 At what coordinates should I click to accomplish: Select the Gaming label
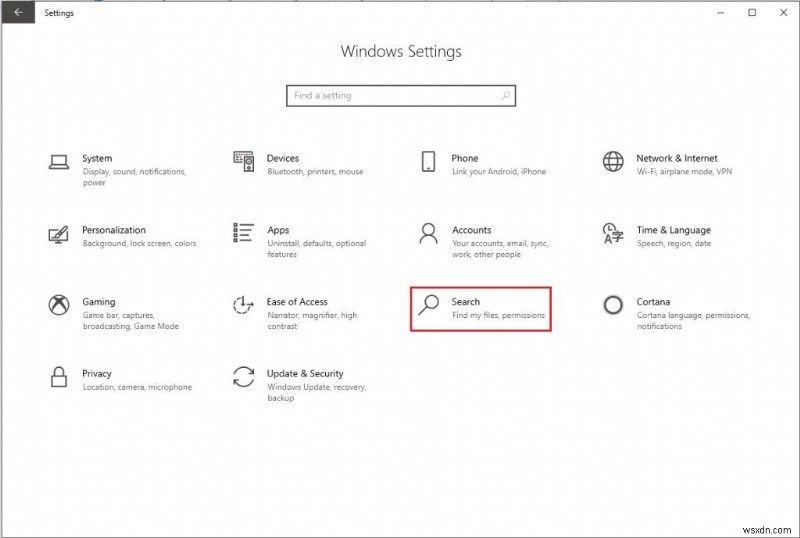tap(99, 302)
